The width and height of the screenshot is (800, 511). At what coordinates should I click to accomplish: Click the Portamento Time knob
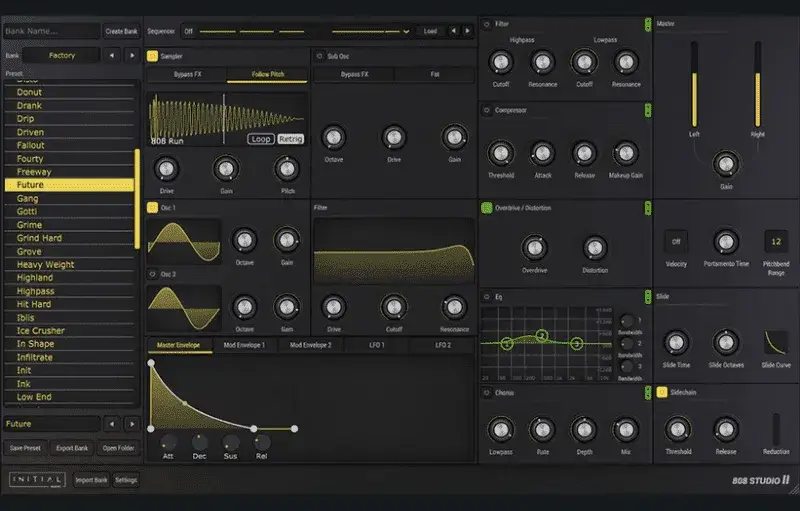coord(726,242)
